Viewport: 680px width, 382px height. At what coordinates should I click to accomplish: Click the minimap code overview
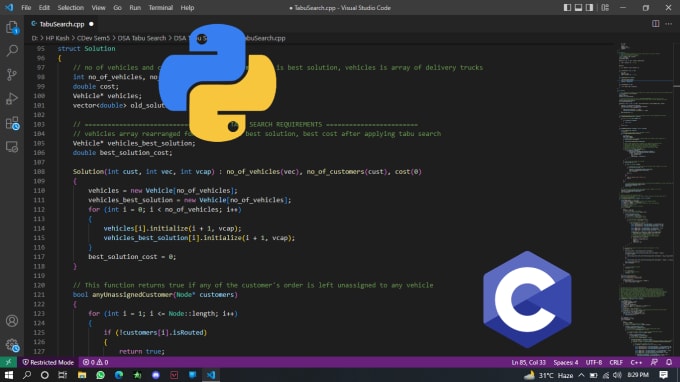pos(644,199)
